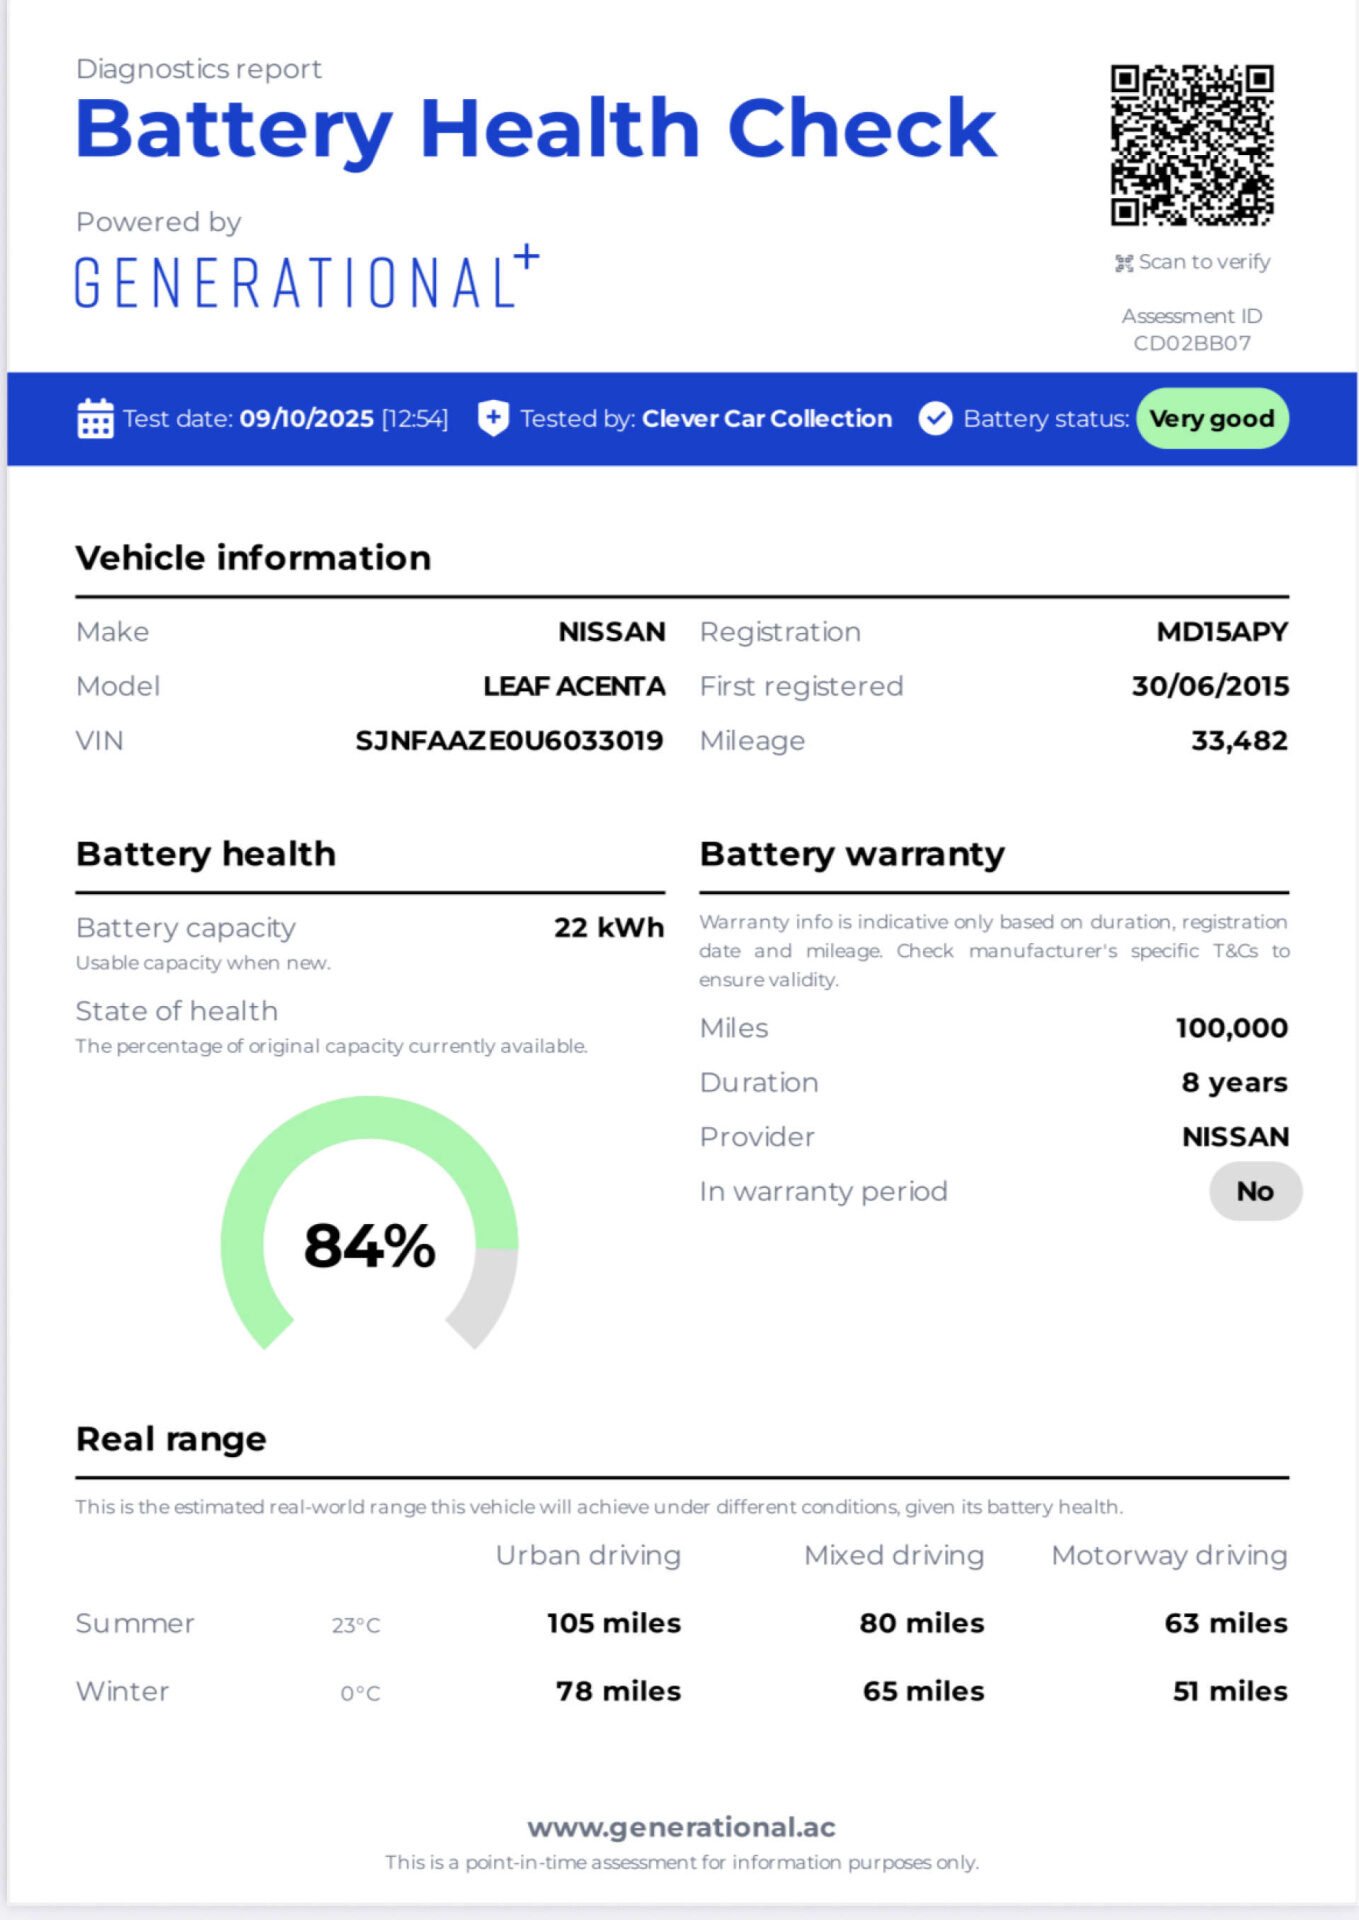Click the small scan icon beside Scan to verify
Screen dimensions: 1359x1920
point(1124,263)
